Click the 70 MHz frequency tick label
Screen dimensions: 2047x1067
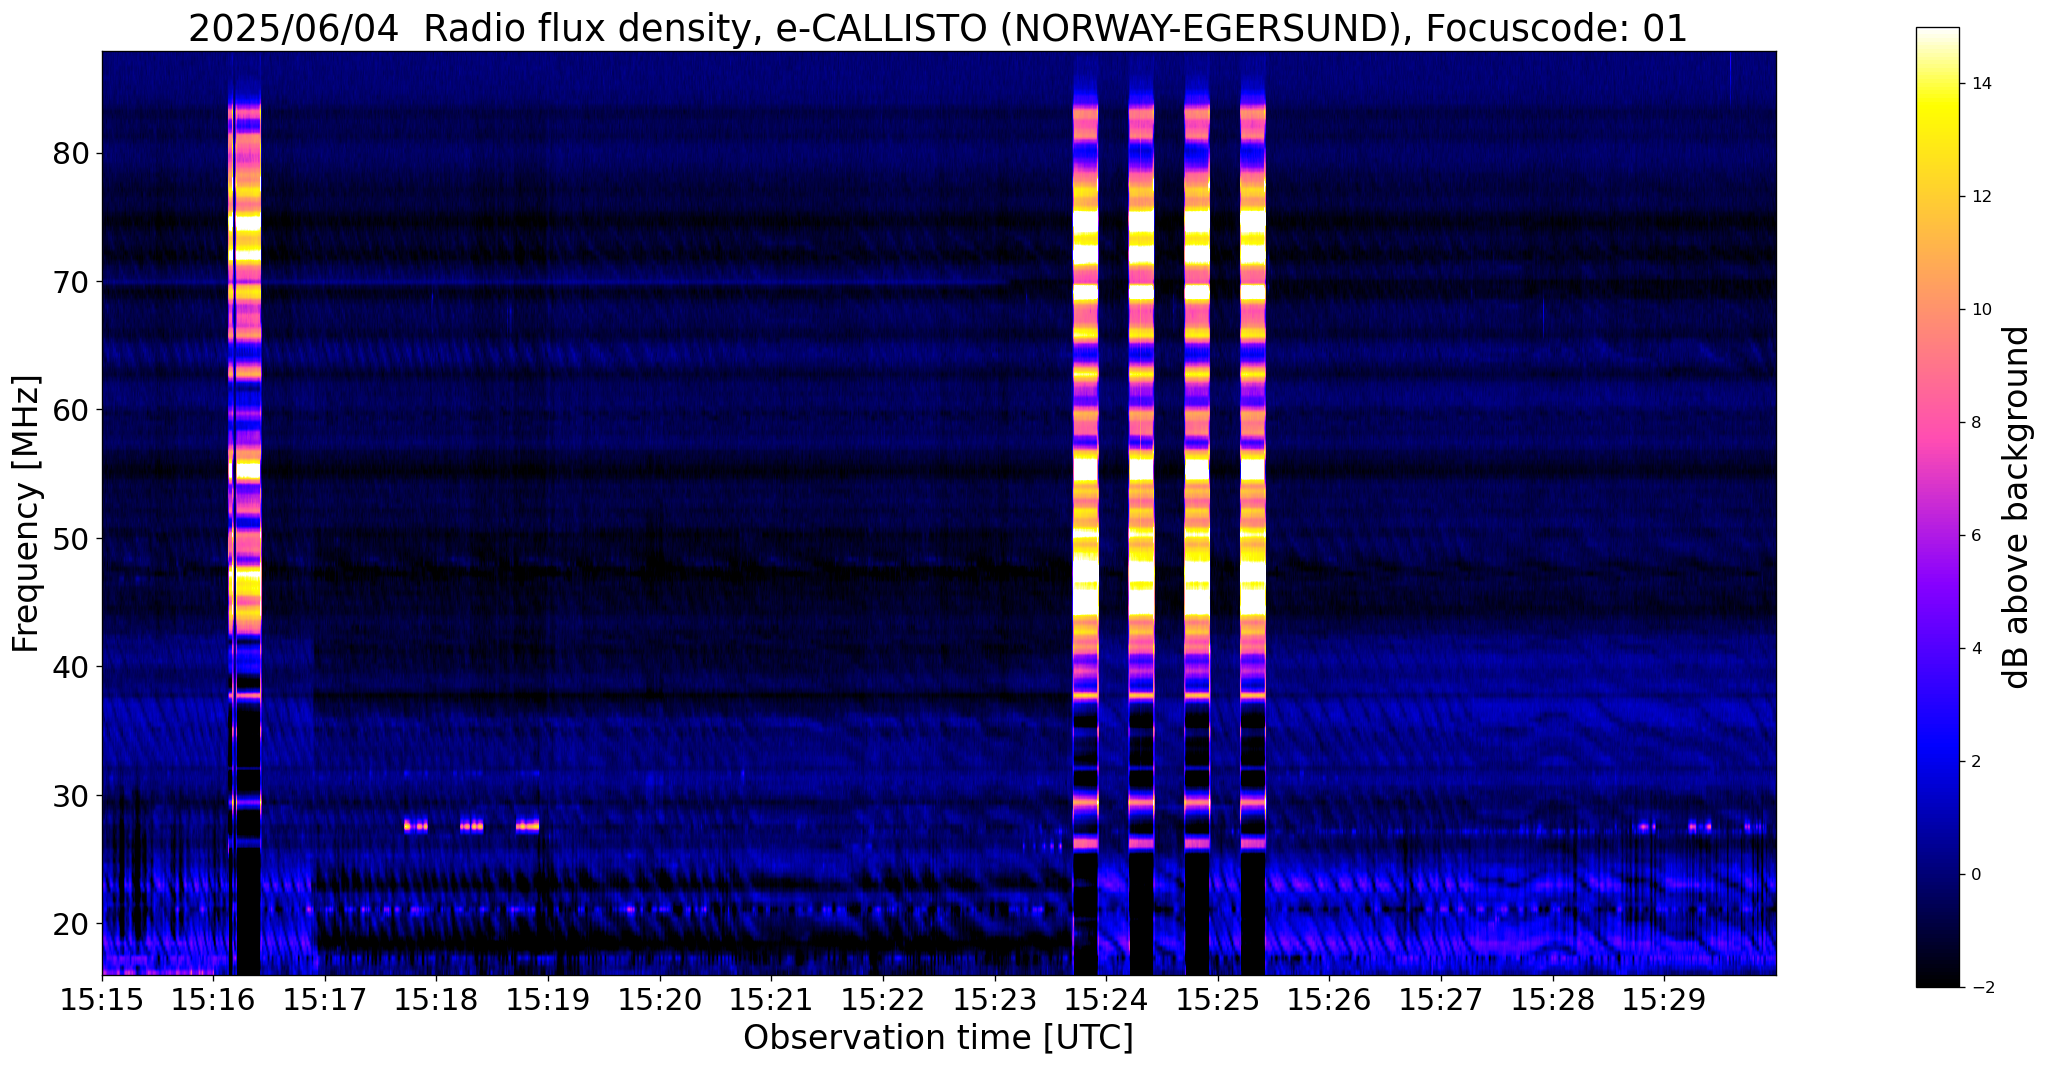pyautogui.click(x=70, y=282)
